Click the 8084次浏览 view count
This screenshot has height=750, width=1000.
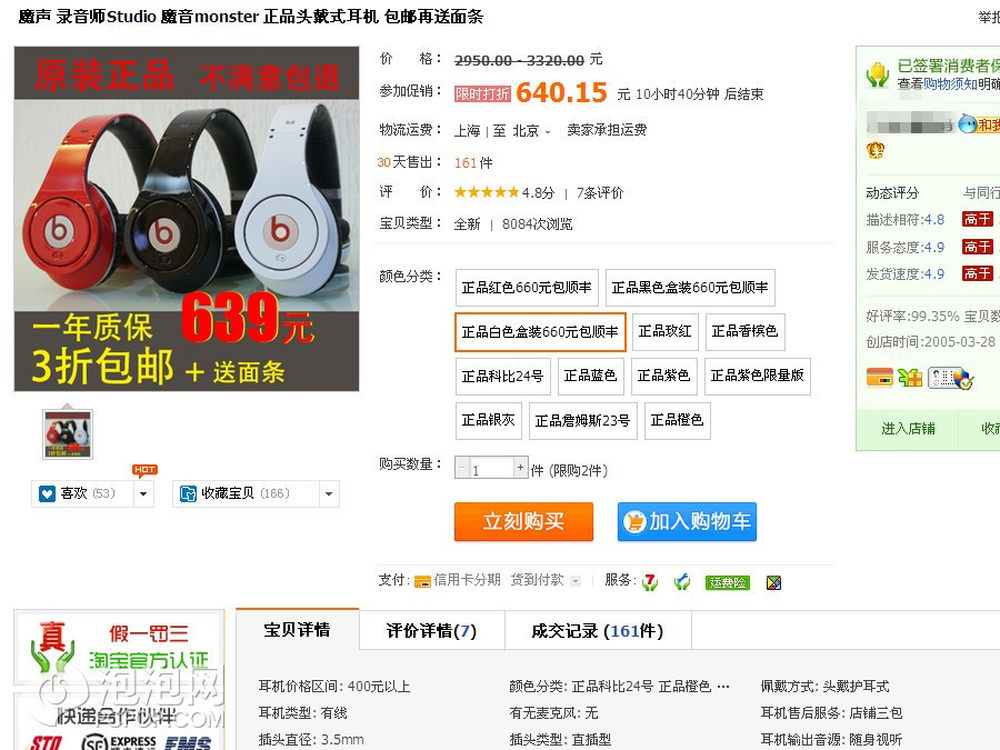tap(538, 224)
